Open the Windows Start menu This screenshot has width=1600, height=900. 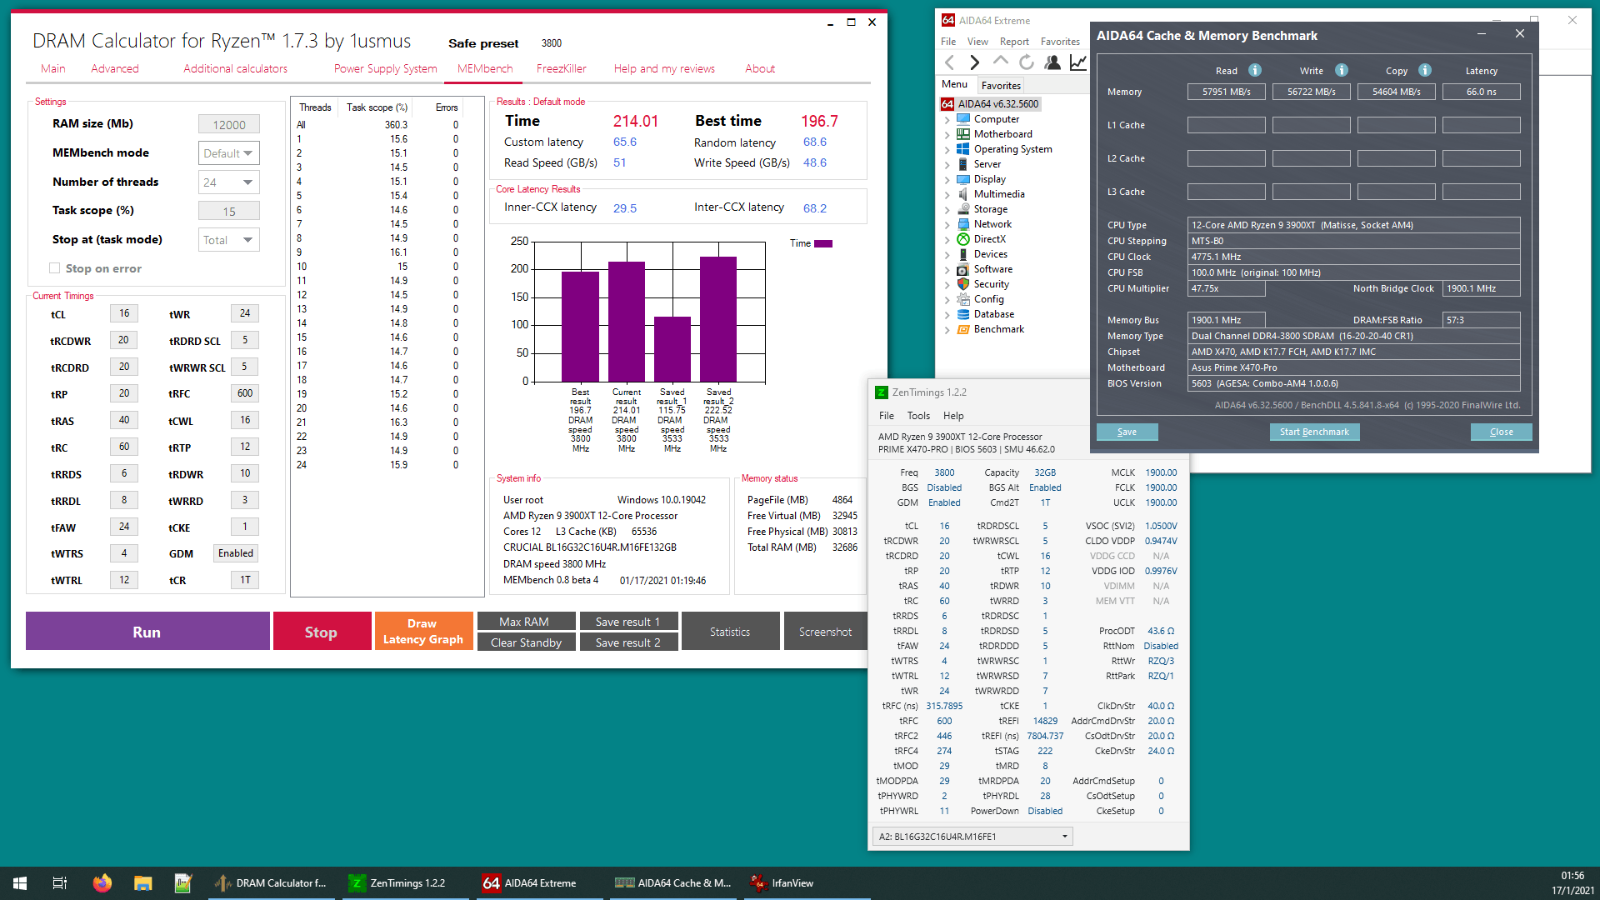(x=20, y=883)
